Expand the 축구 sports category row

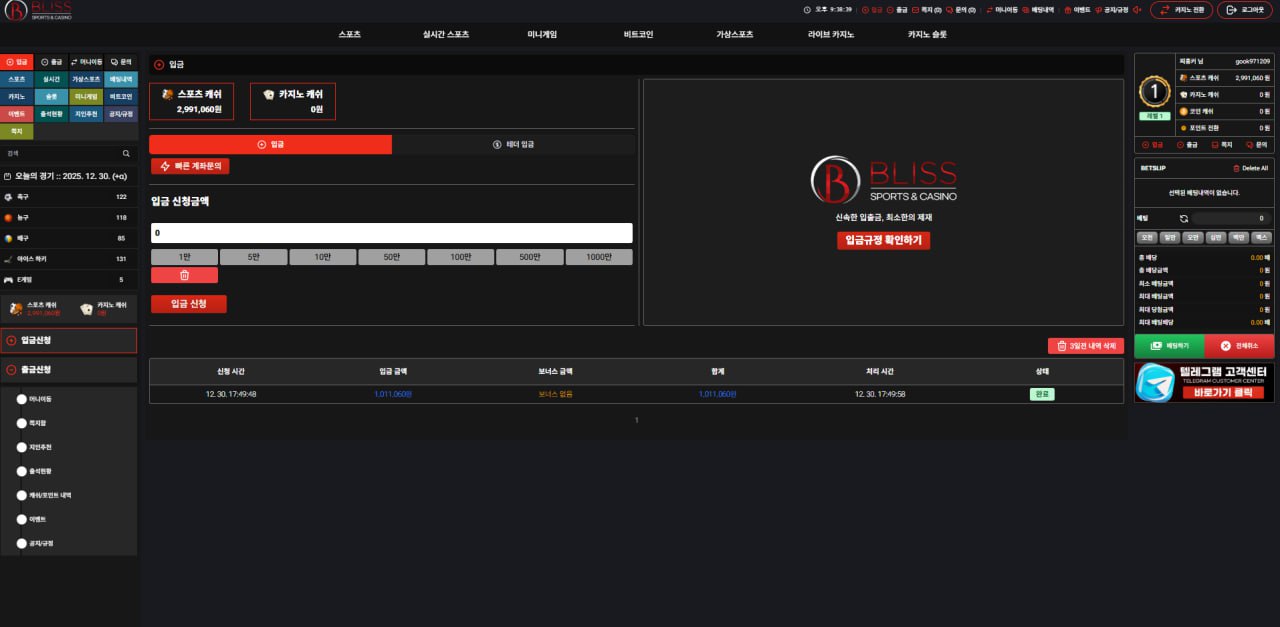[68, 198]
